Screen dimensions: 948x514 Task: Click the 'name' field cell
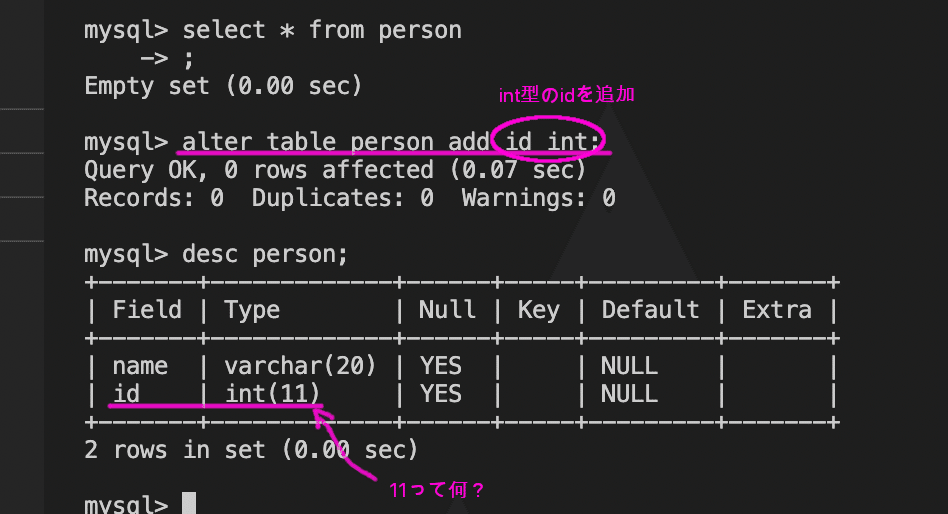[x=140, y=366]
